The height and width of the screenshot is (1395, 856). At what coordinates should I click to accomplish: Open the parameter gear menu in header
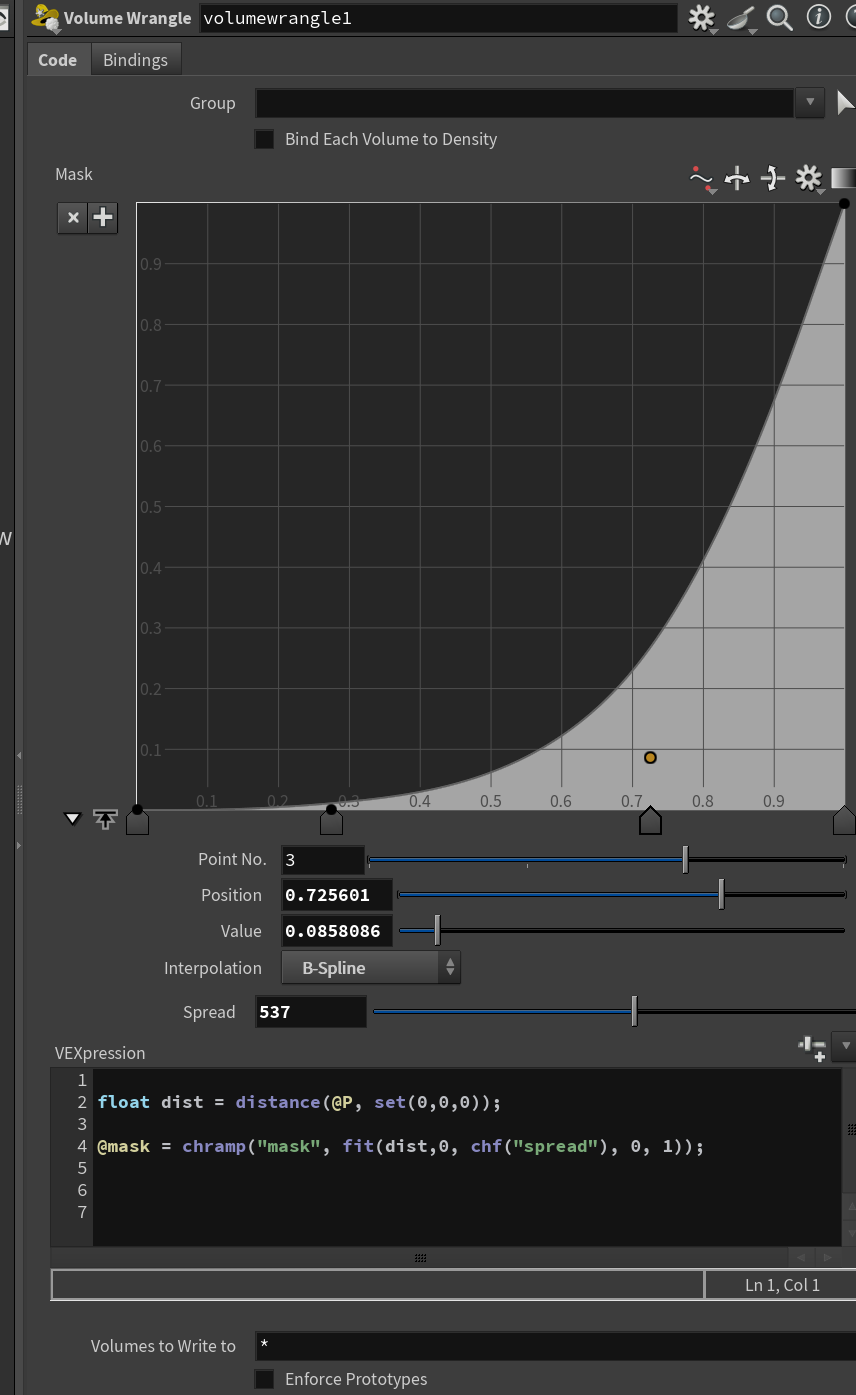[x=702, y=18]
